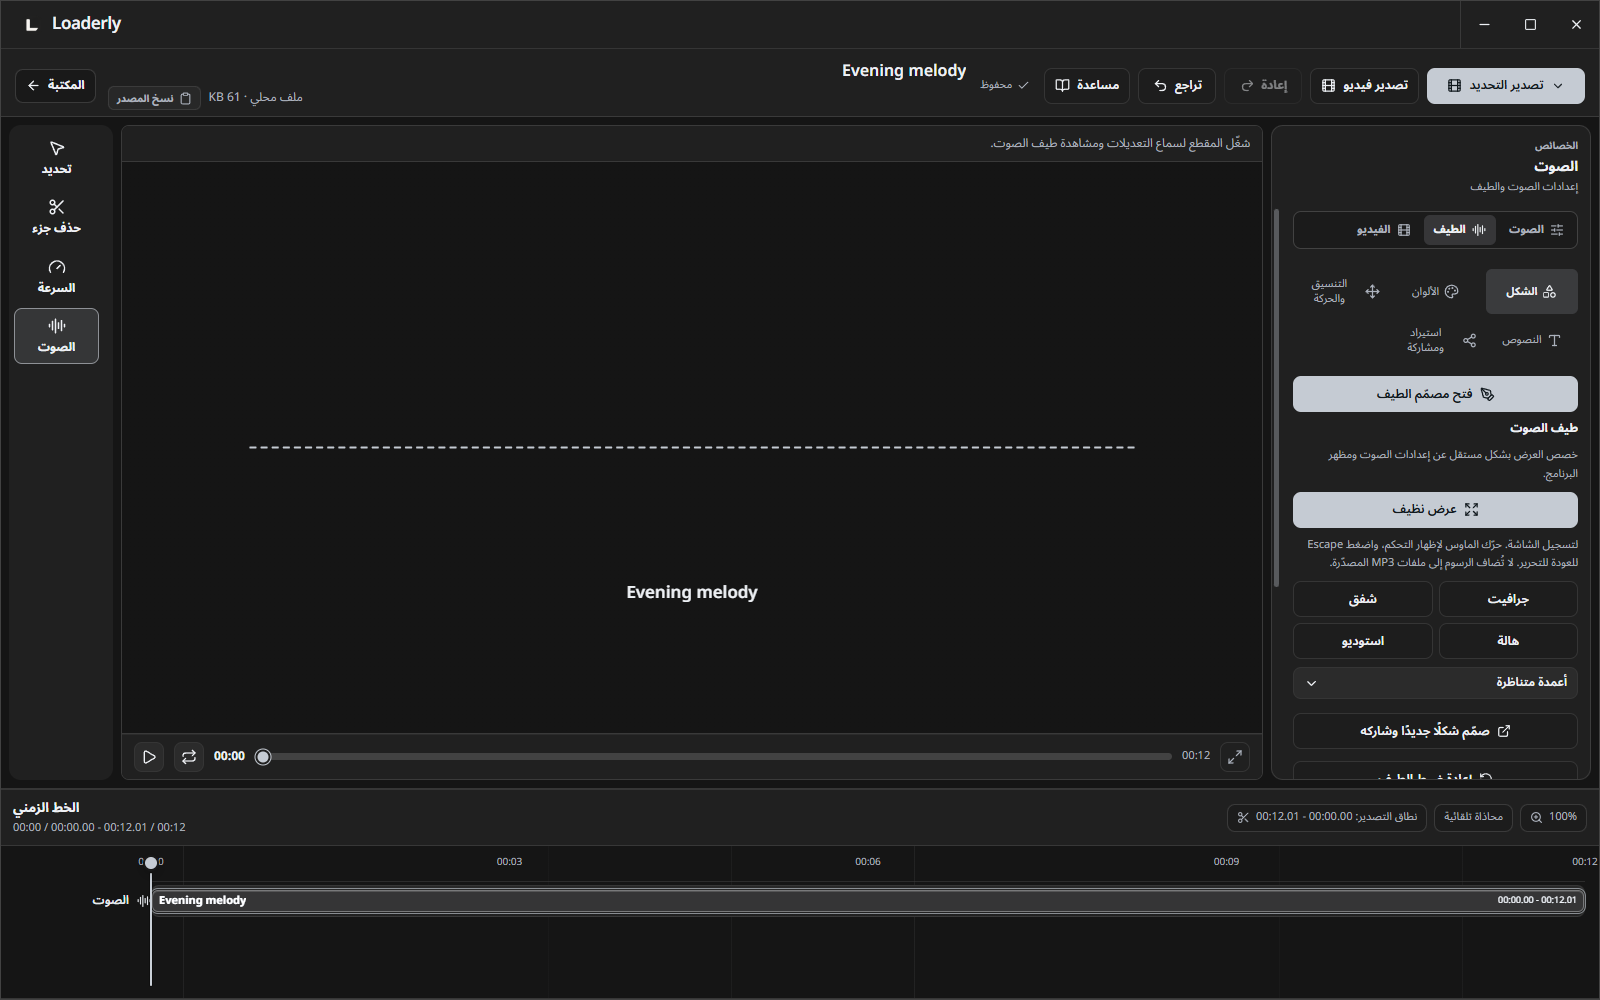The image size is (1600, 1000).
Task: Click the preview seek slider handle
Action: pyautogui.click(x=263, y=757)
